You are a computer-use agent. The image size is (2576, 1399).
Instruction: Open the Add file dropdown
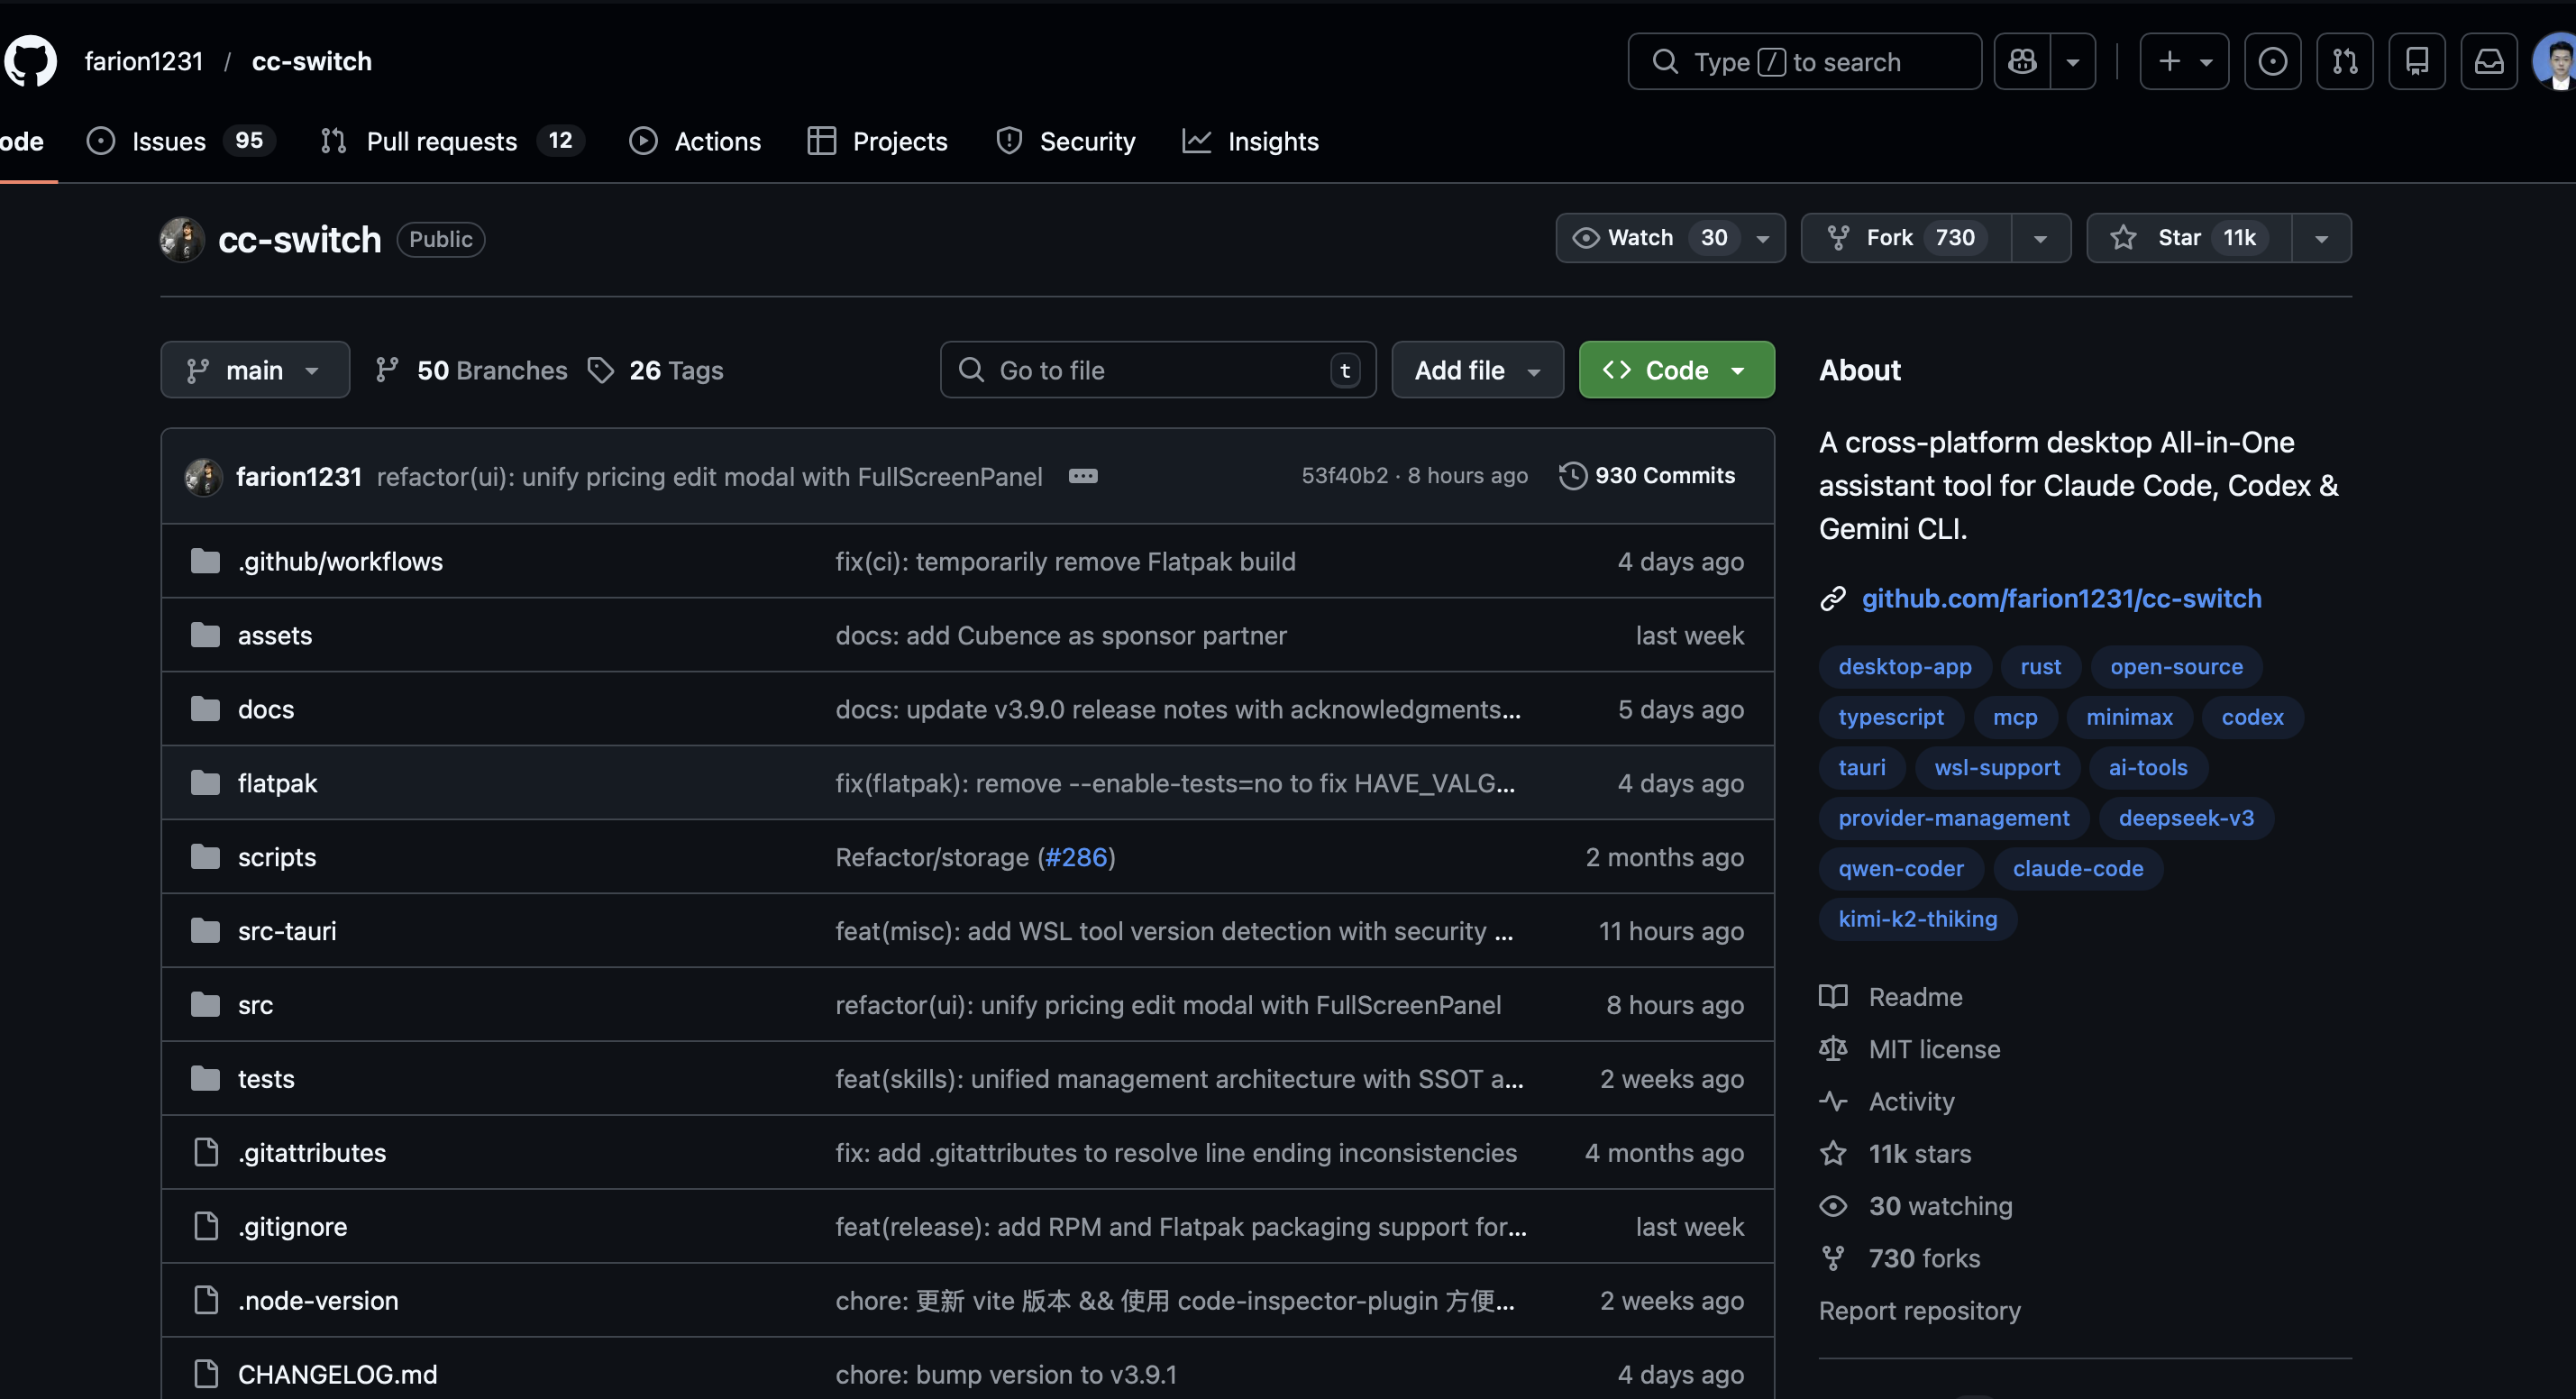click(x=1476, y=370)
